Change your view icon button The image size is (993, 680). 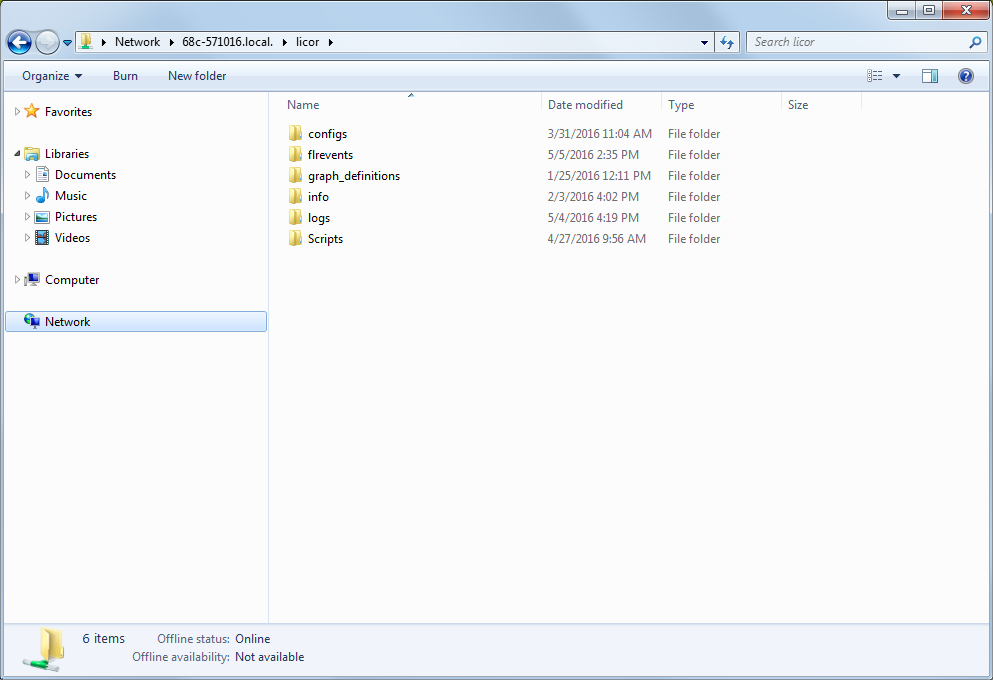coord(875,76)
